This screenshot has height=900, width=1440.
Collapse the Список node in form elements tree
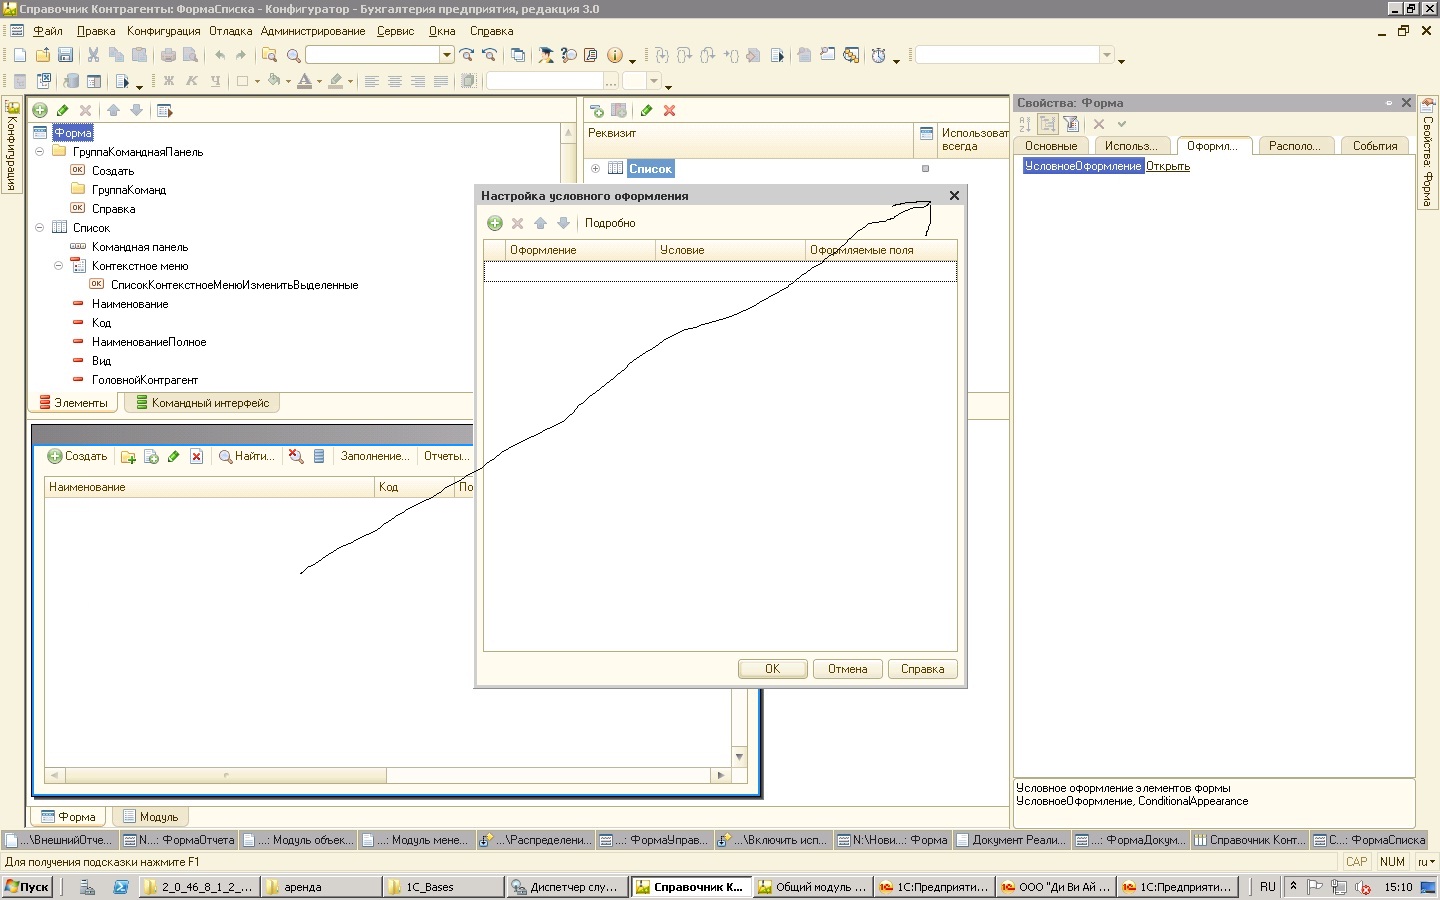click(40, 228)
